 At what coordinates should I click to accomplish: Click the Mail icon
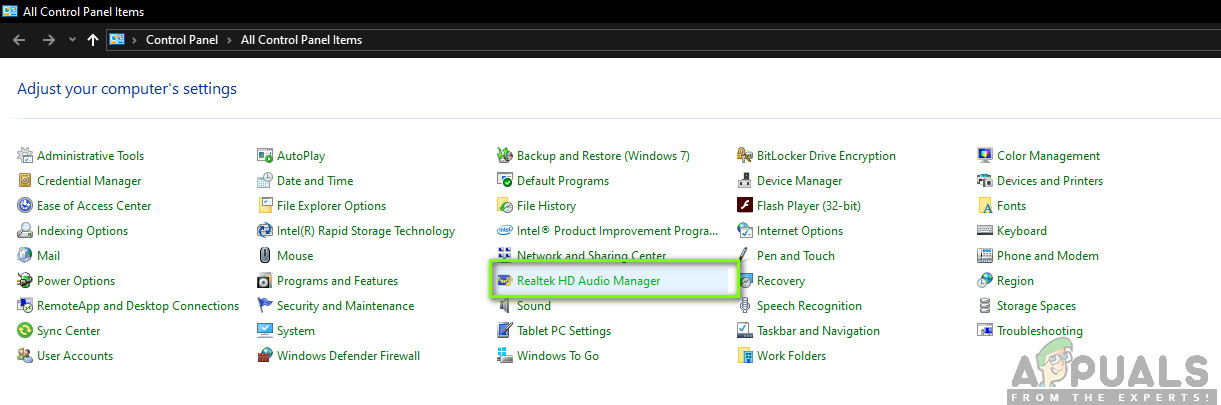(x=25, y=256)
